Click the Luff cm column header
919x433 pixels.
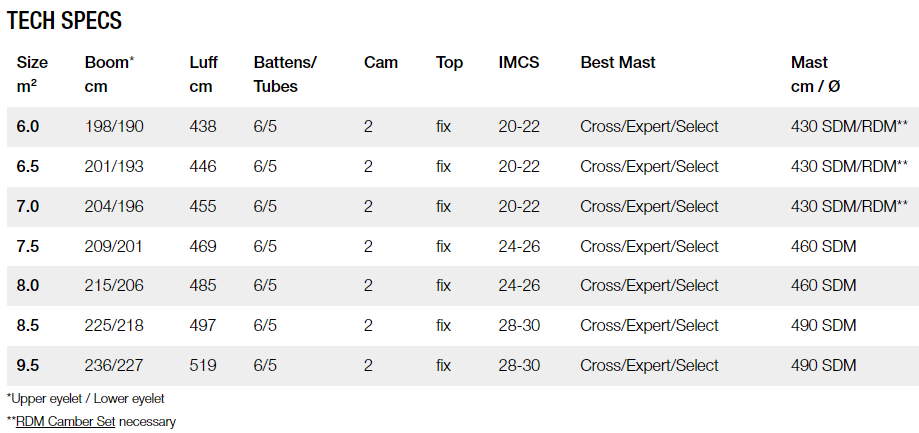tap(203, 74)
